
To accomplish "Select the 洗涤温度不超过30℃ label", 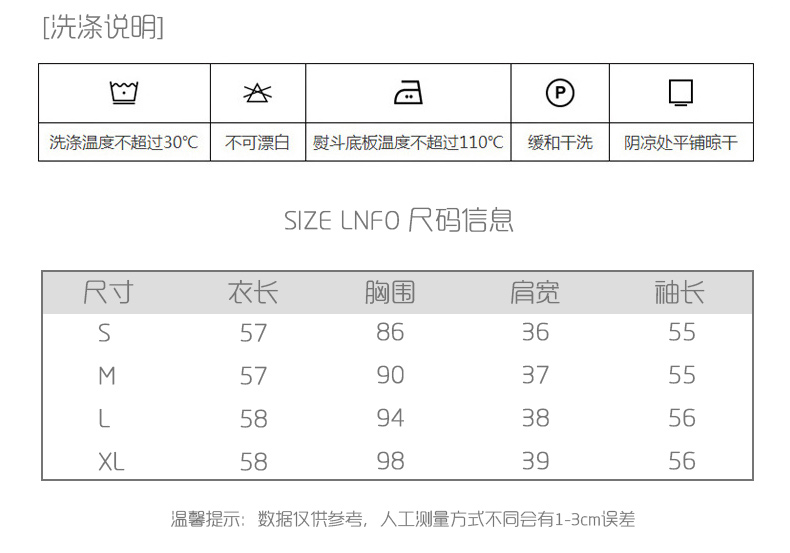I will 124,143.
